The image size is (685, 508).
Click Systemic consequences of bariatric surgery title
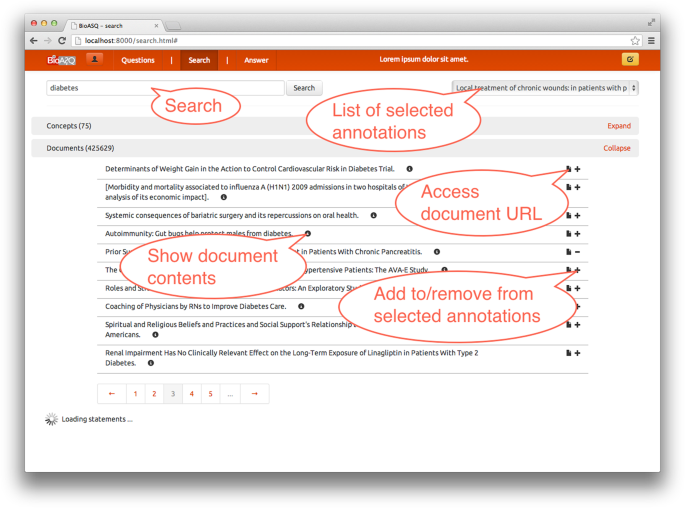(232, 215)
